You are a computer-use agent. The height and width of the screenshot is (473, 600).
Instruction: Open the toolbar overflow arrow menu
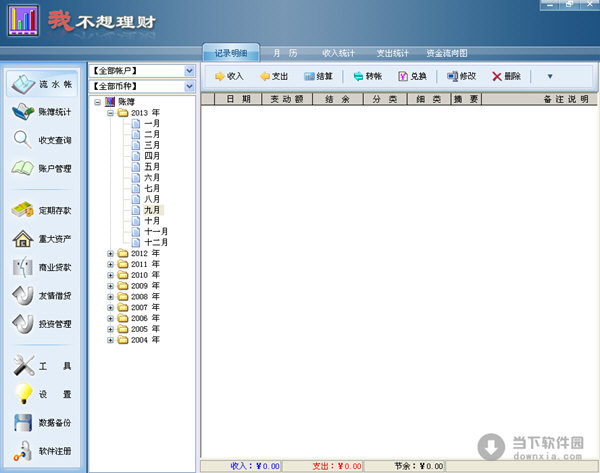click(550, 76)
